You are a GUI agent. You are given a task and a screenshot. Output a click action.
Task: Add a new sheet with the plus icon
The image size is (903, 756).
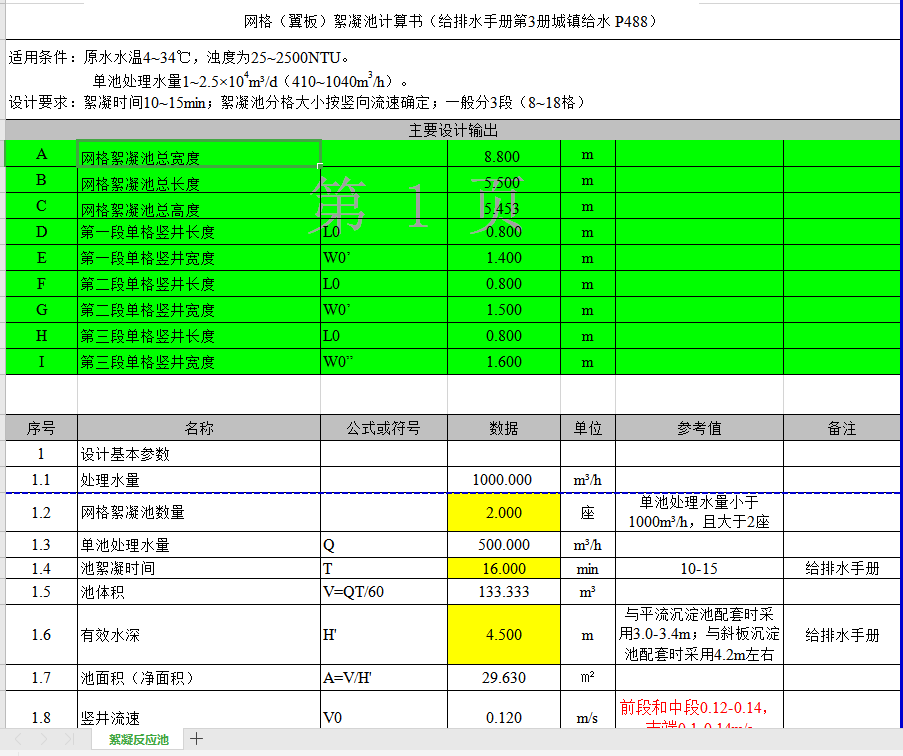click(196, 739)
